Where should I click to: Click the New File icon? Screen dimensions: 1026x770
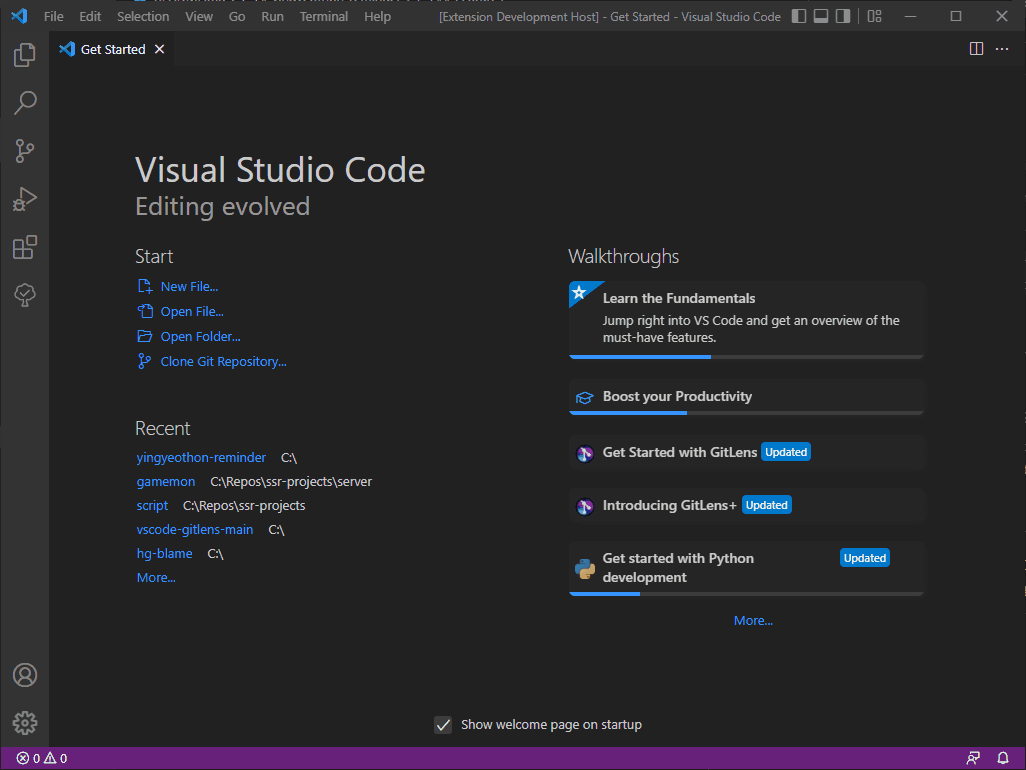[145, 287]
